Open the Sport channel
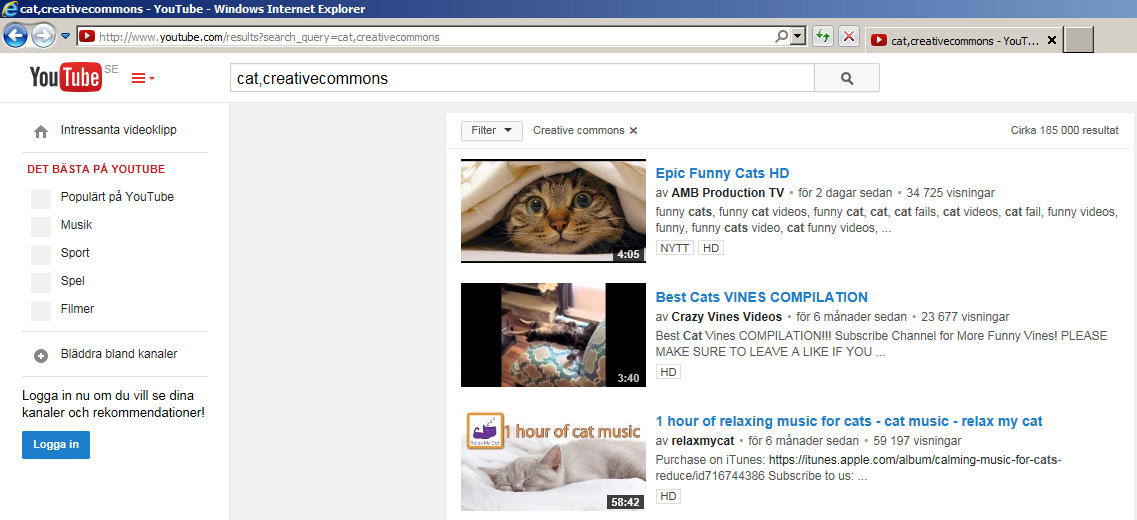Viewport: 1137px width, 520px height. 75,253
